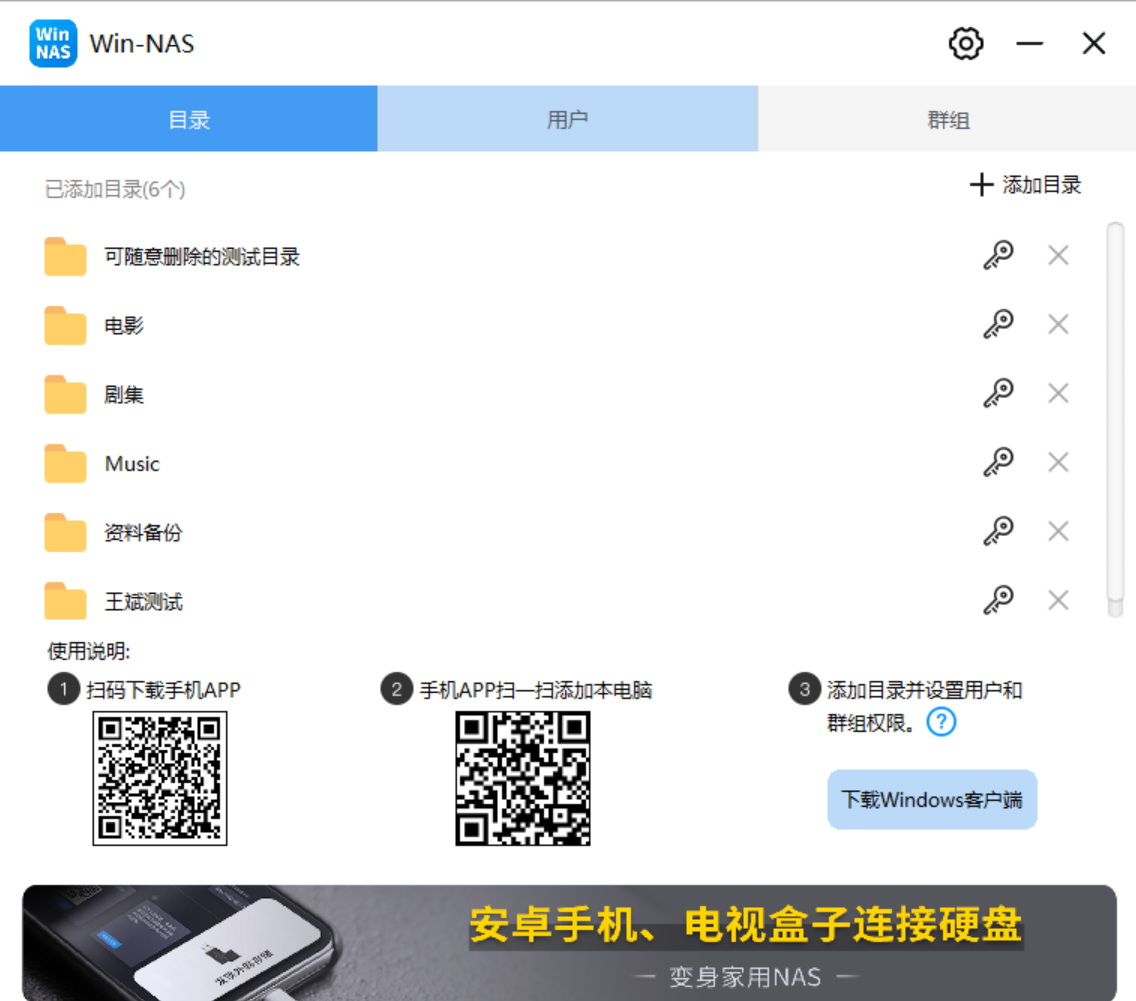Switch to the 目录 tab

tap(188, 119)
